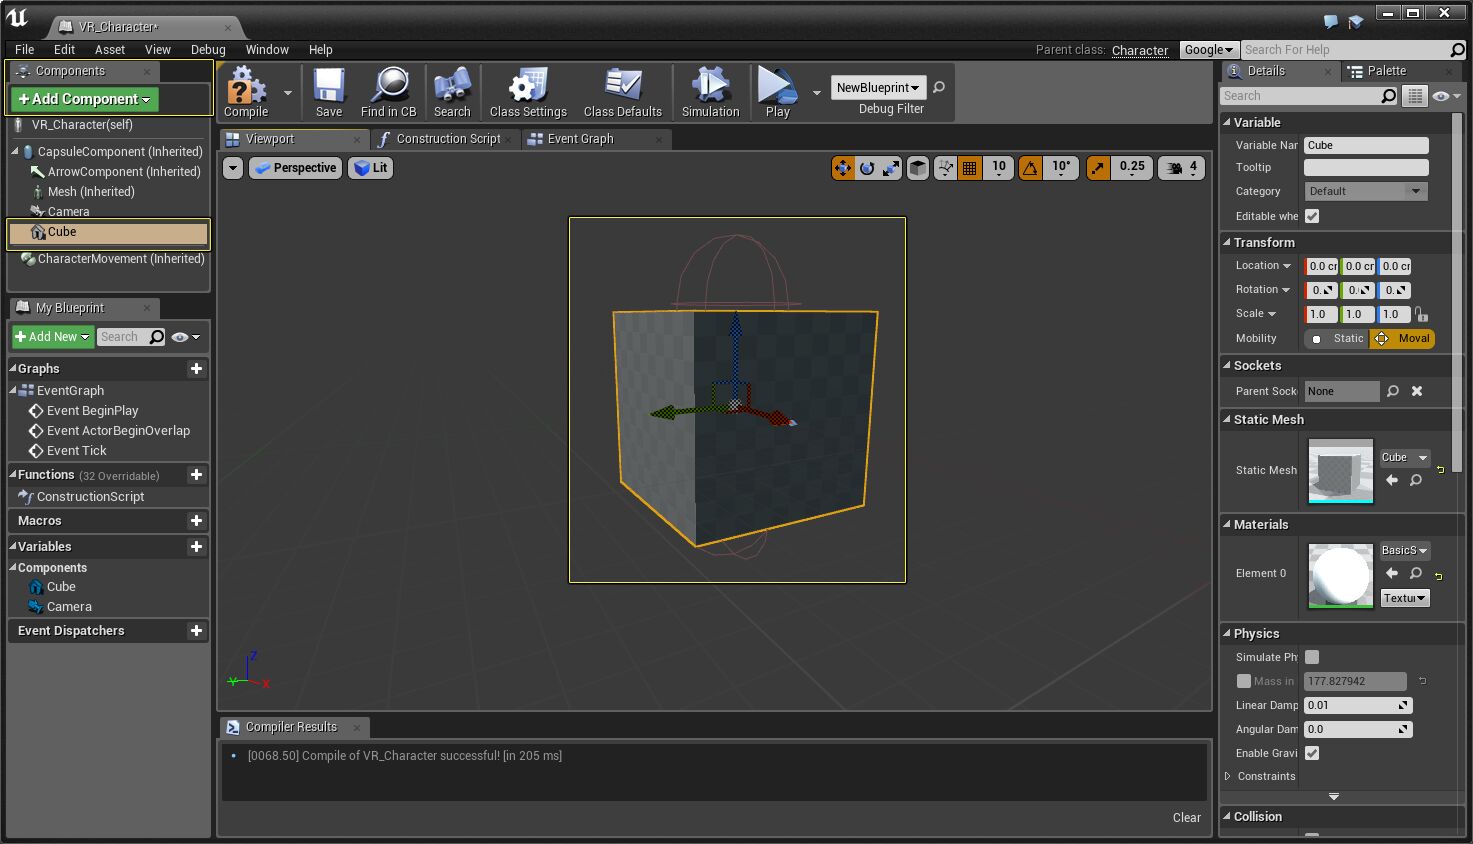Open Class Defaults from toolbar

(622, 92)
